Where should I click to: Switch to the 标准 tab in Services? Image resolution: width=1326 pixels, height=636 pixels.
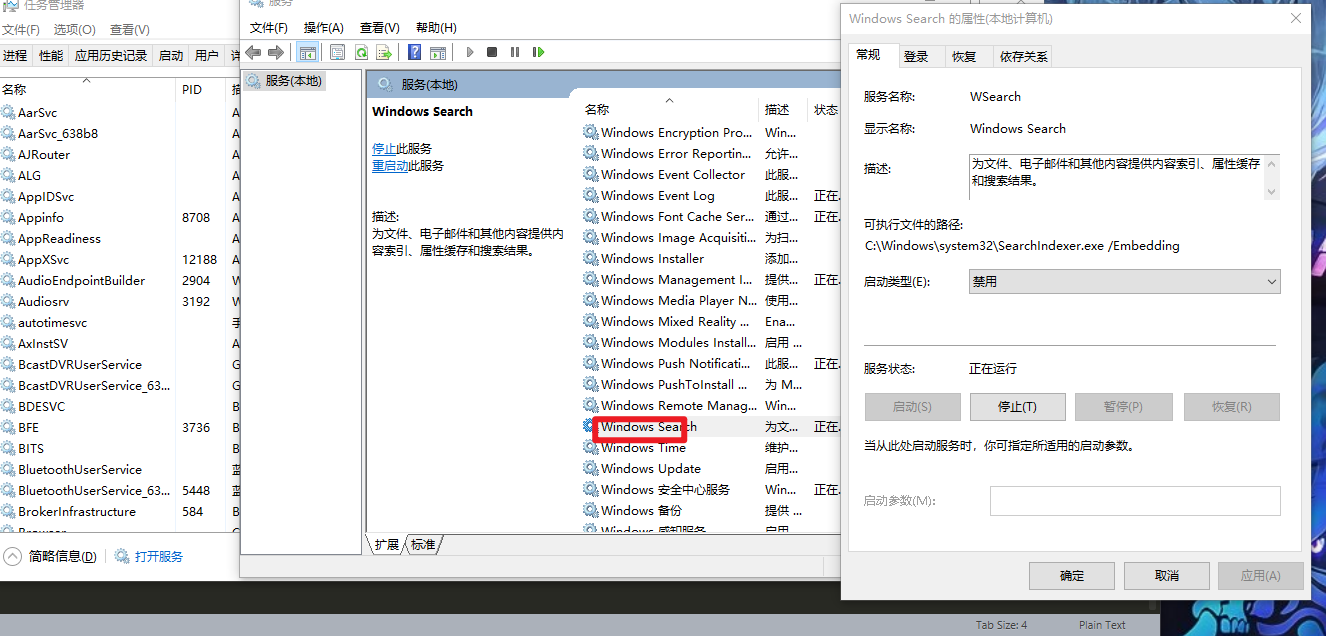(x=423, y=545)
